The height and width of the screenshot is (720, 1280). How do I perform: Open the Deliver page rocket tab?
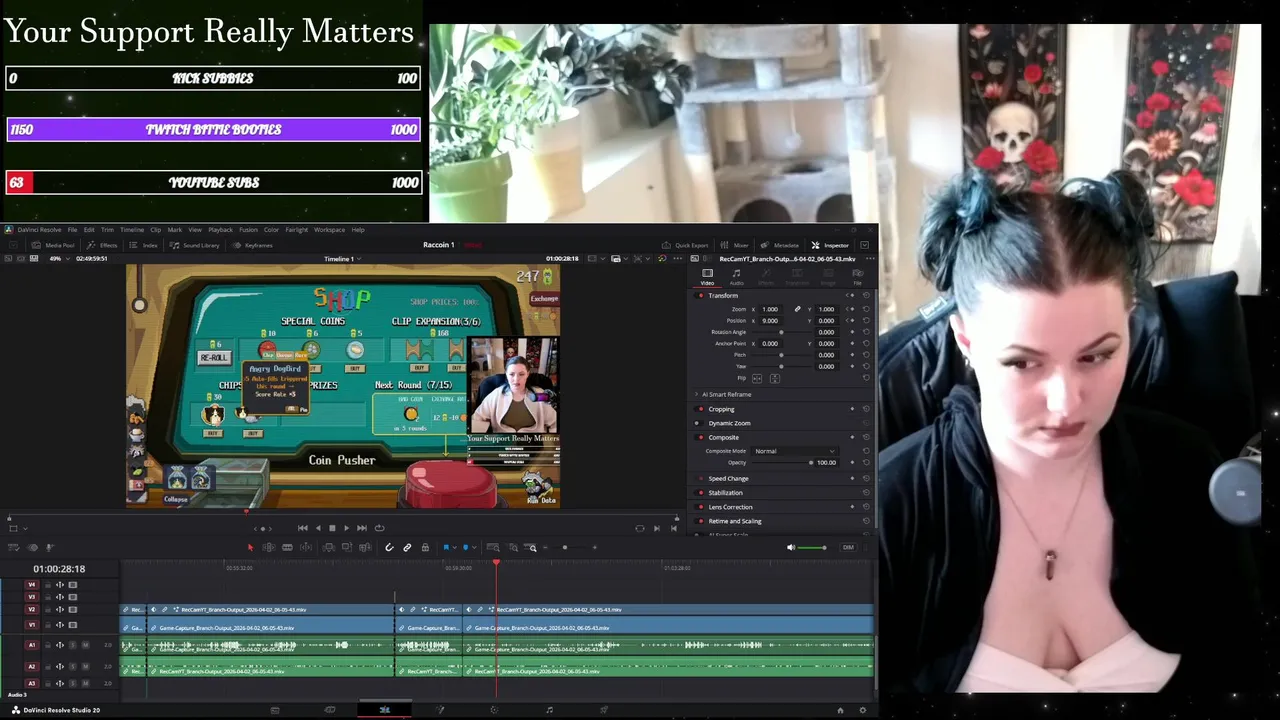[x=603, y=710]
